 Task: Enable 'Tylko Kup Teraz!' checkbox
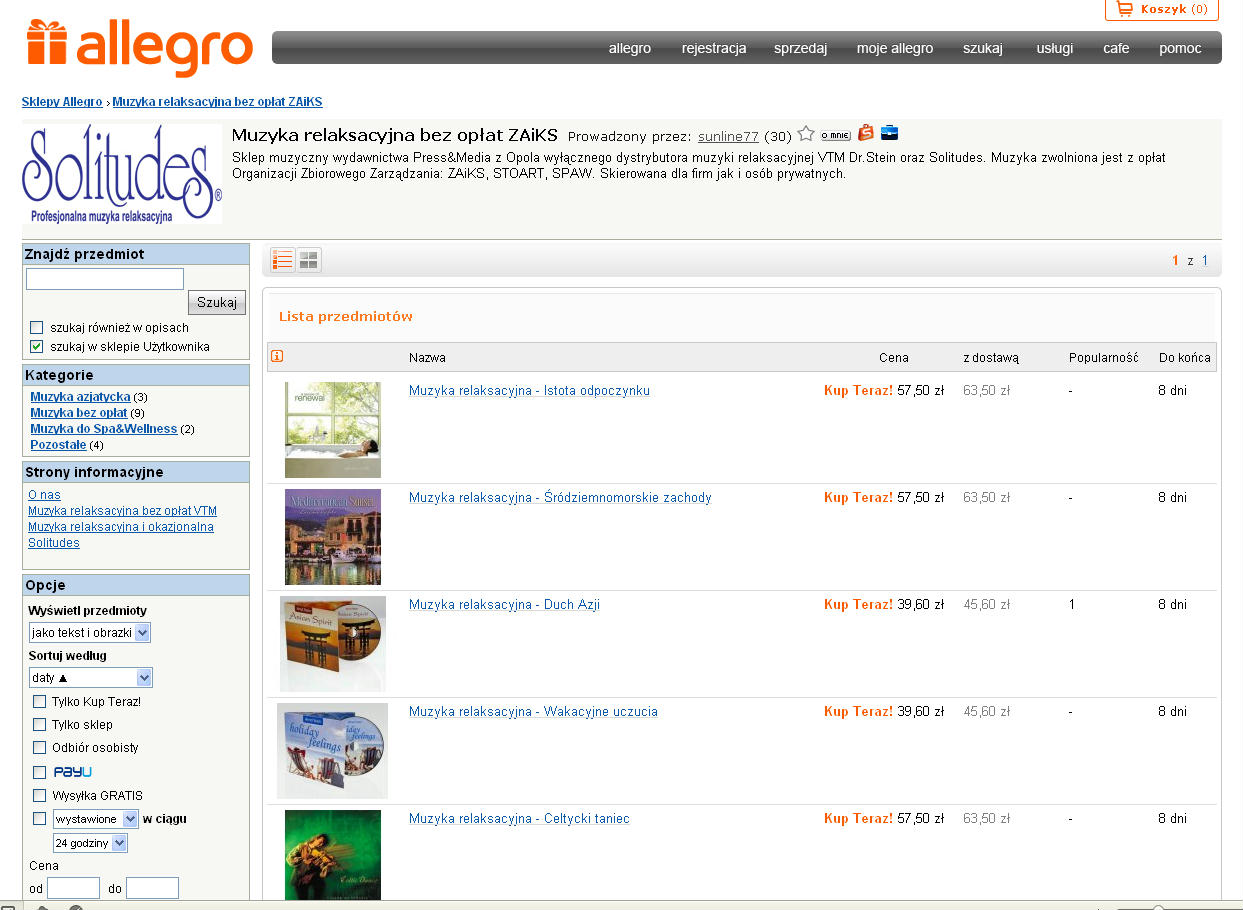[40, 701]
